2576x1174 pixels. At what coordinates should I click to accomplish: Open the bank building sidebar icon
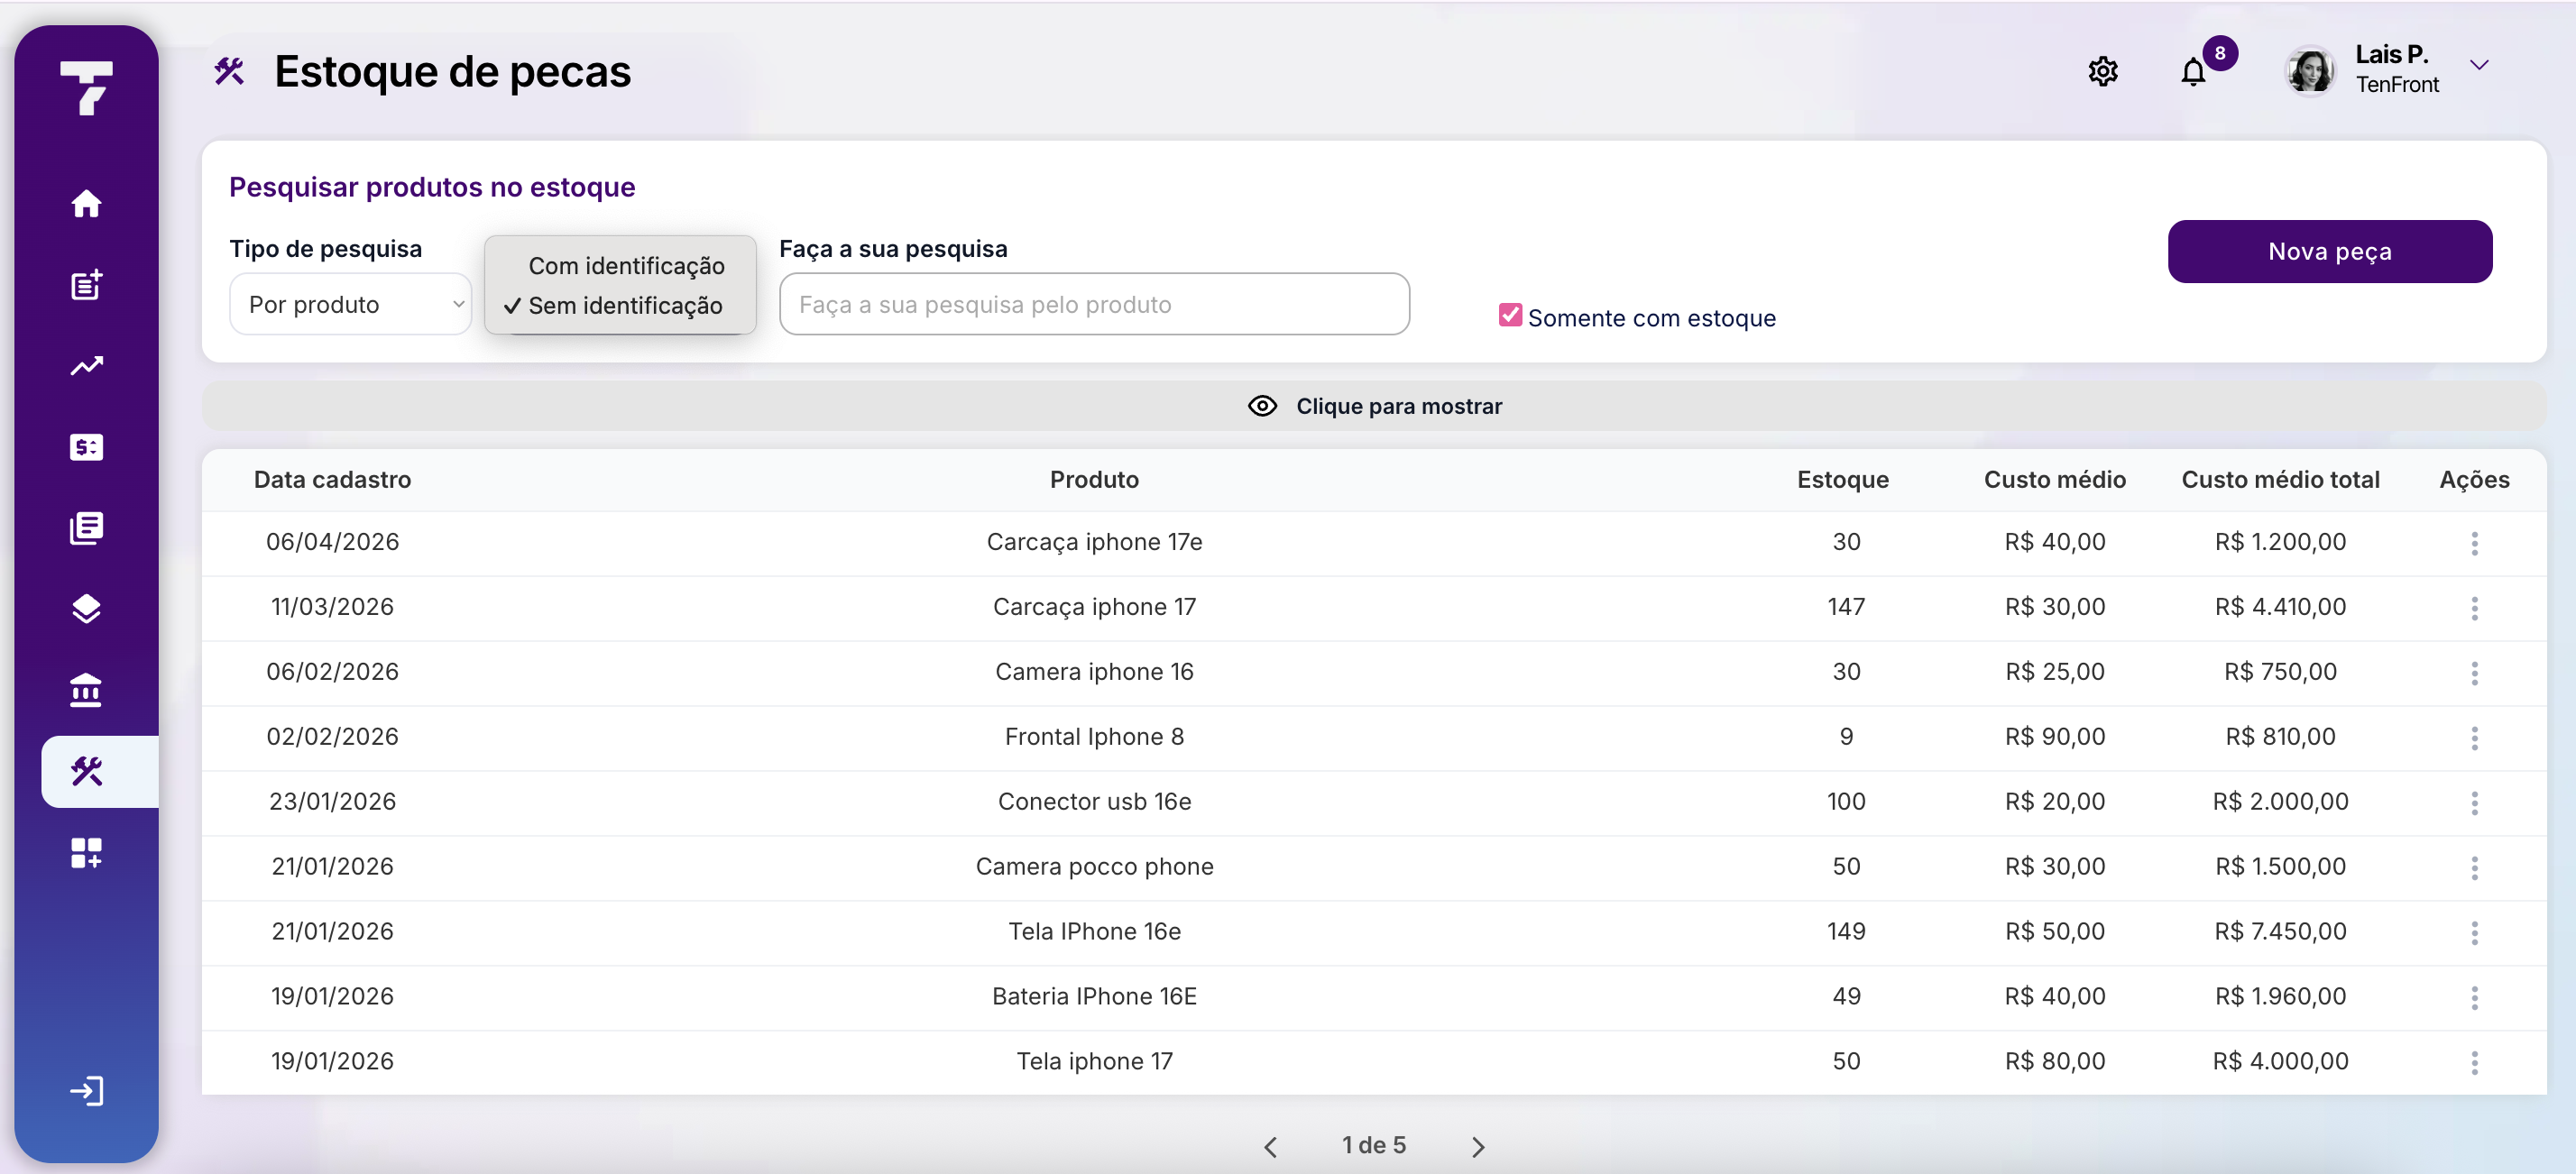(86, 690)
